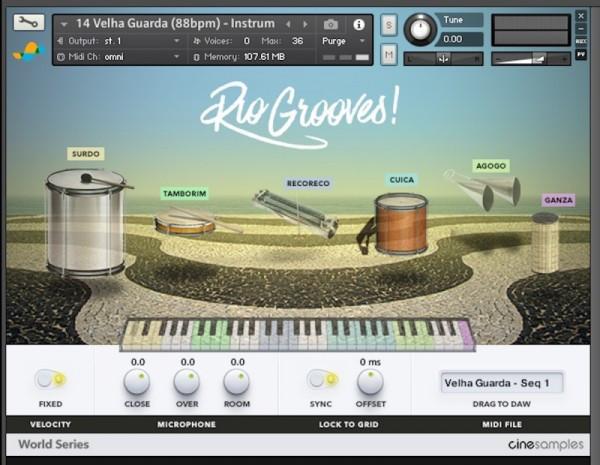Click the Tamborim drum image
600x465 pixels.
pos(186,222)
